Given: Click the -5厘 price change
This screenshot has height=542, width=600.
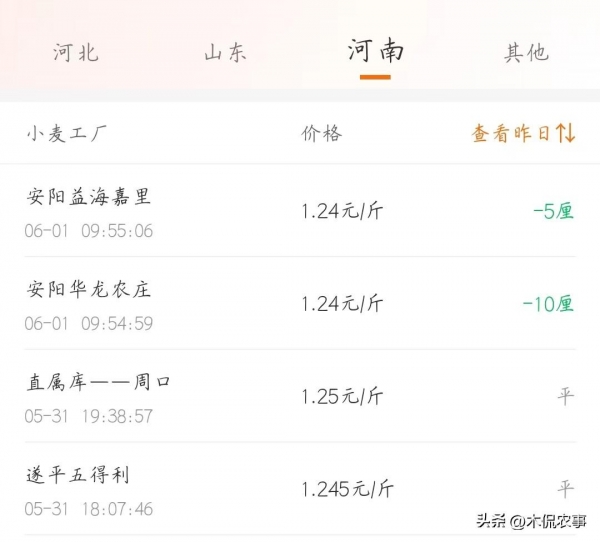Looking at the screenshot, I should (x=554, y=211).
